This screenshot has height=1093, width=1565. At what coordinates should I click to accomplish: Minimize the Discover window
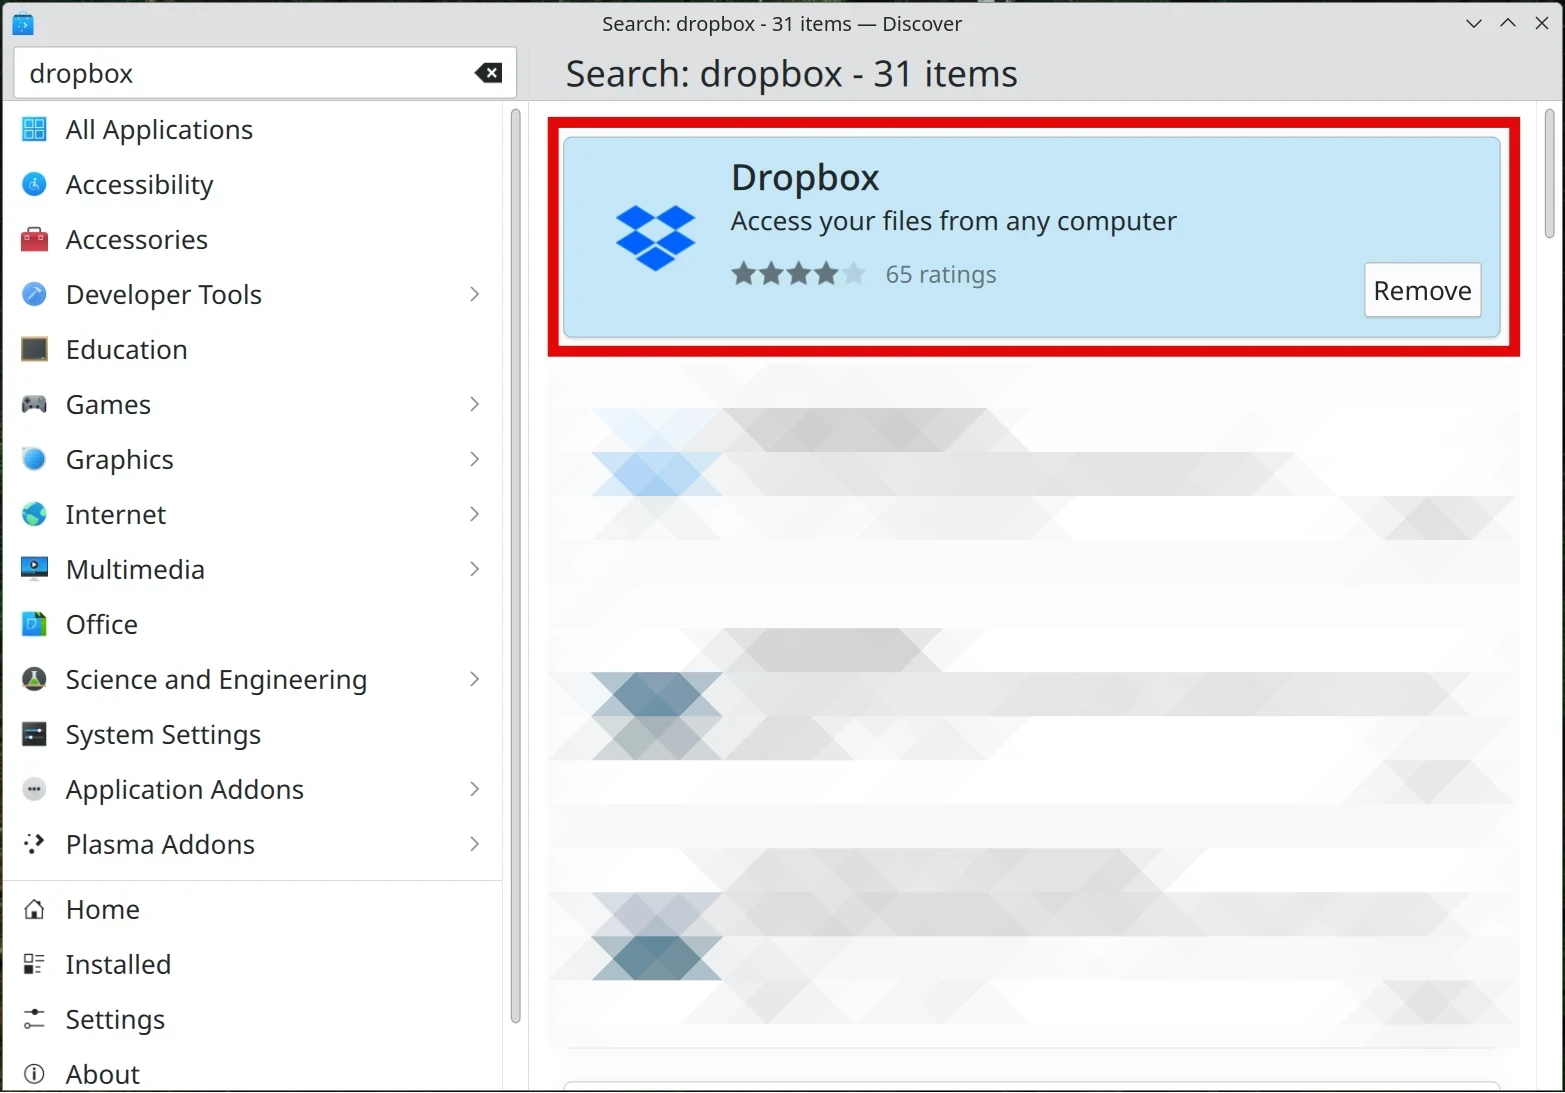point(1474,23)
